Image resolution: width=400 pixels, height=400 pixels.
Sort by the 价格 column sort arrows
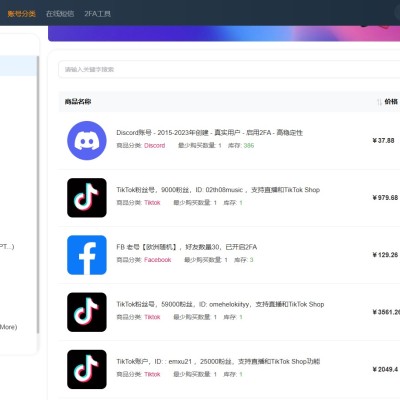(x=379, y=102)
